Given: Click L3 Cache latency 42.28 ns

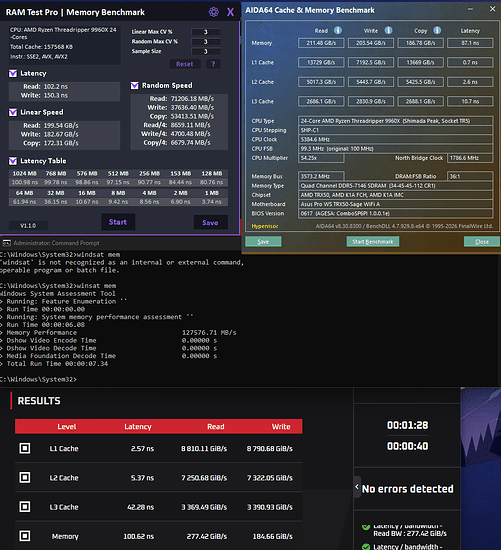Looking at the screenshot, I should click(x=140, y=507).
